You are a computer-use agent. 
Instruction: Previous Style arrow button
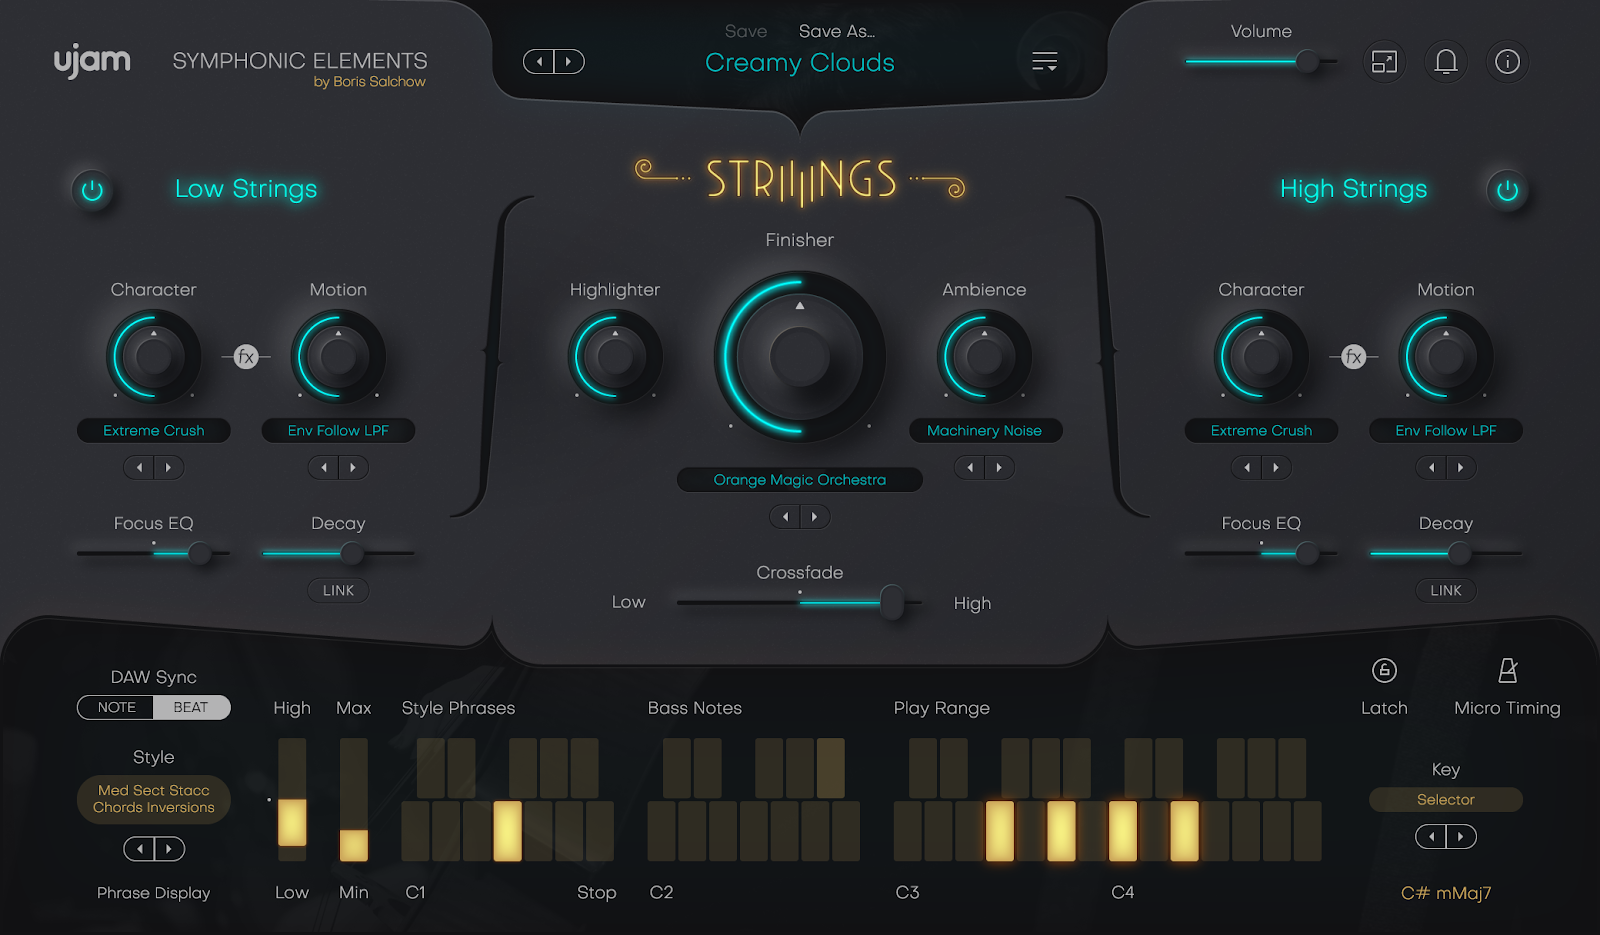tap(139, 849)
